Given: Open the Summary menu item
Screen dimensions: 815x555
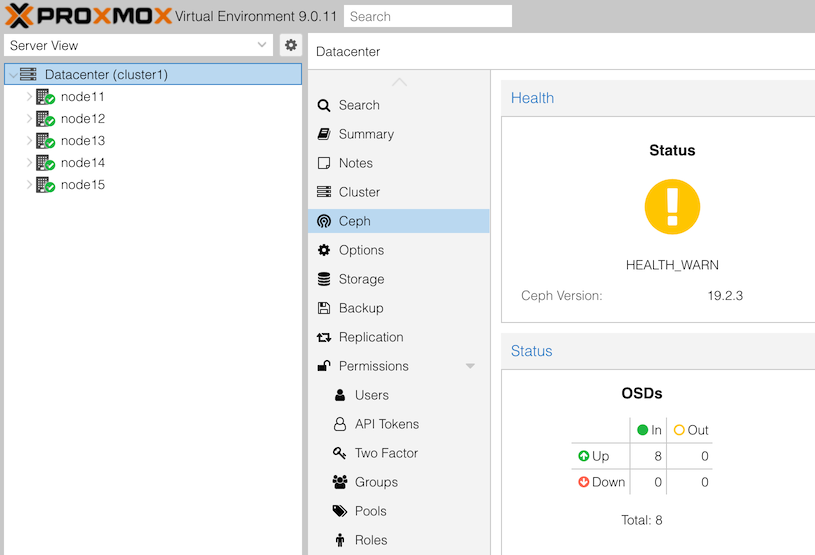Looking at the screenshot, I should click(x=366, y=134).
